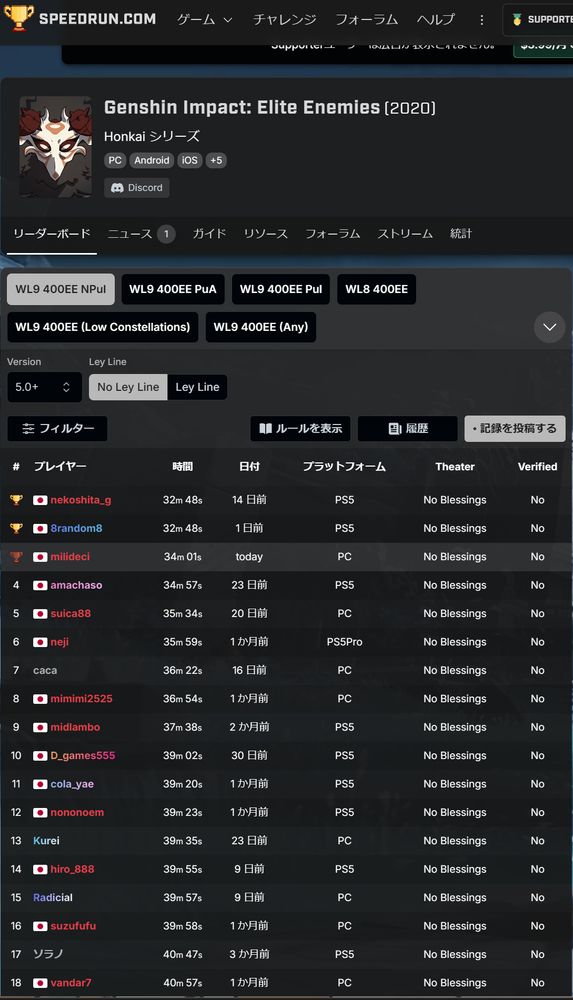Click the gold trophy for nekoshita_g
This screenshot has width=573, height=1000.
[16, 500]
